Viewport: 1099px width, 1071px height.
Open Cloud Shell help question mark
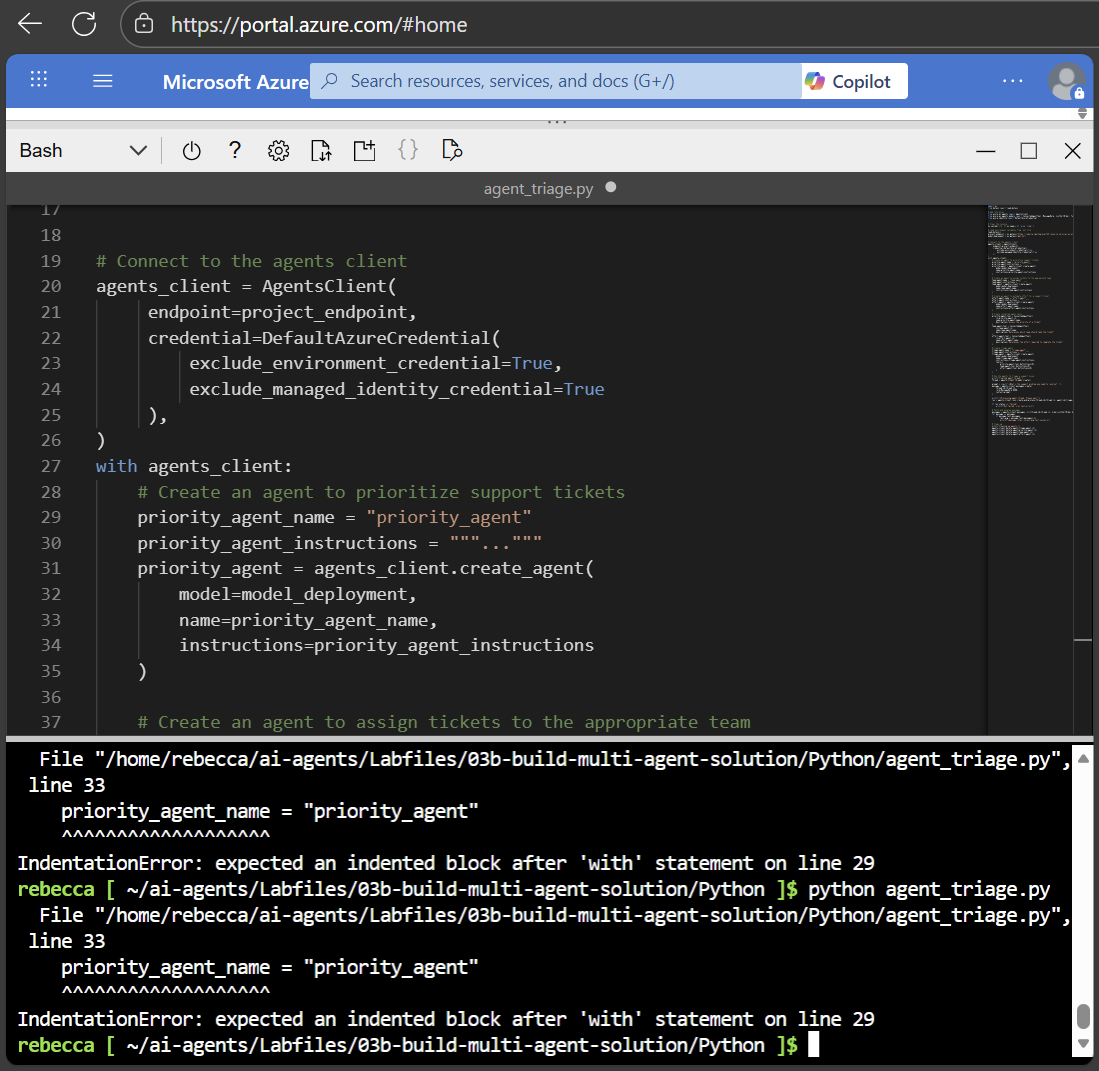235,151
